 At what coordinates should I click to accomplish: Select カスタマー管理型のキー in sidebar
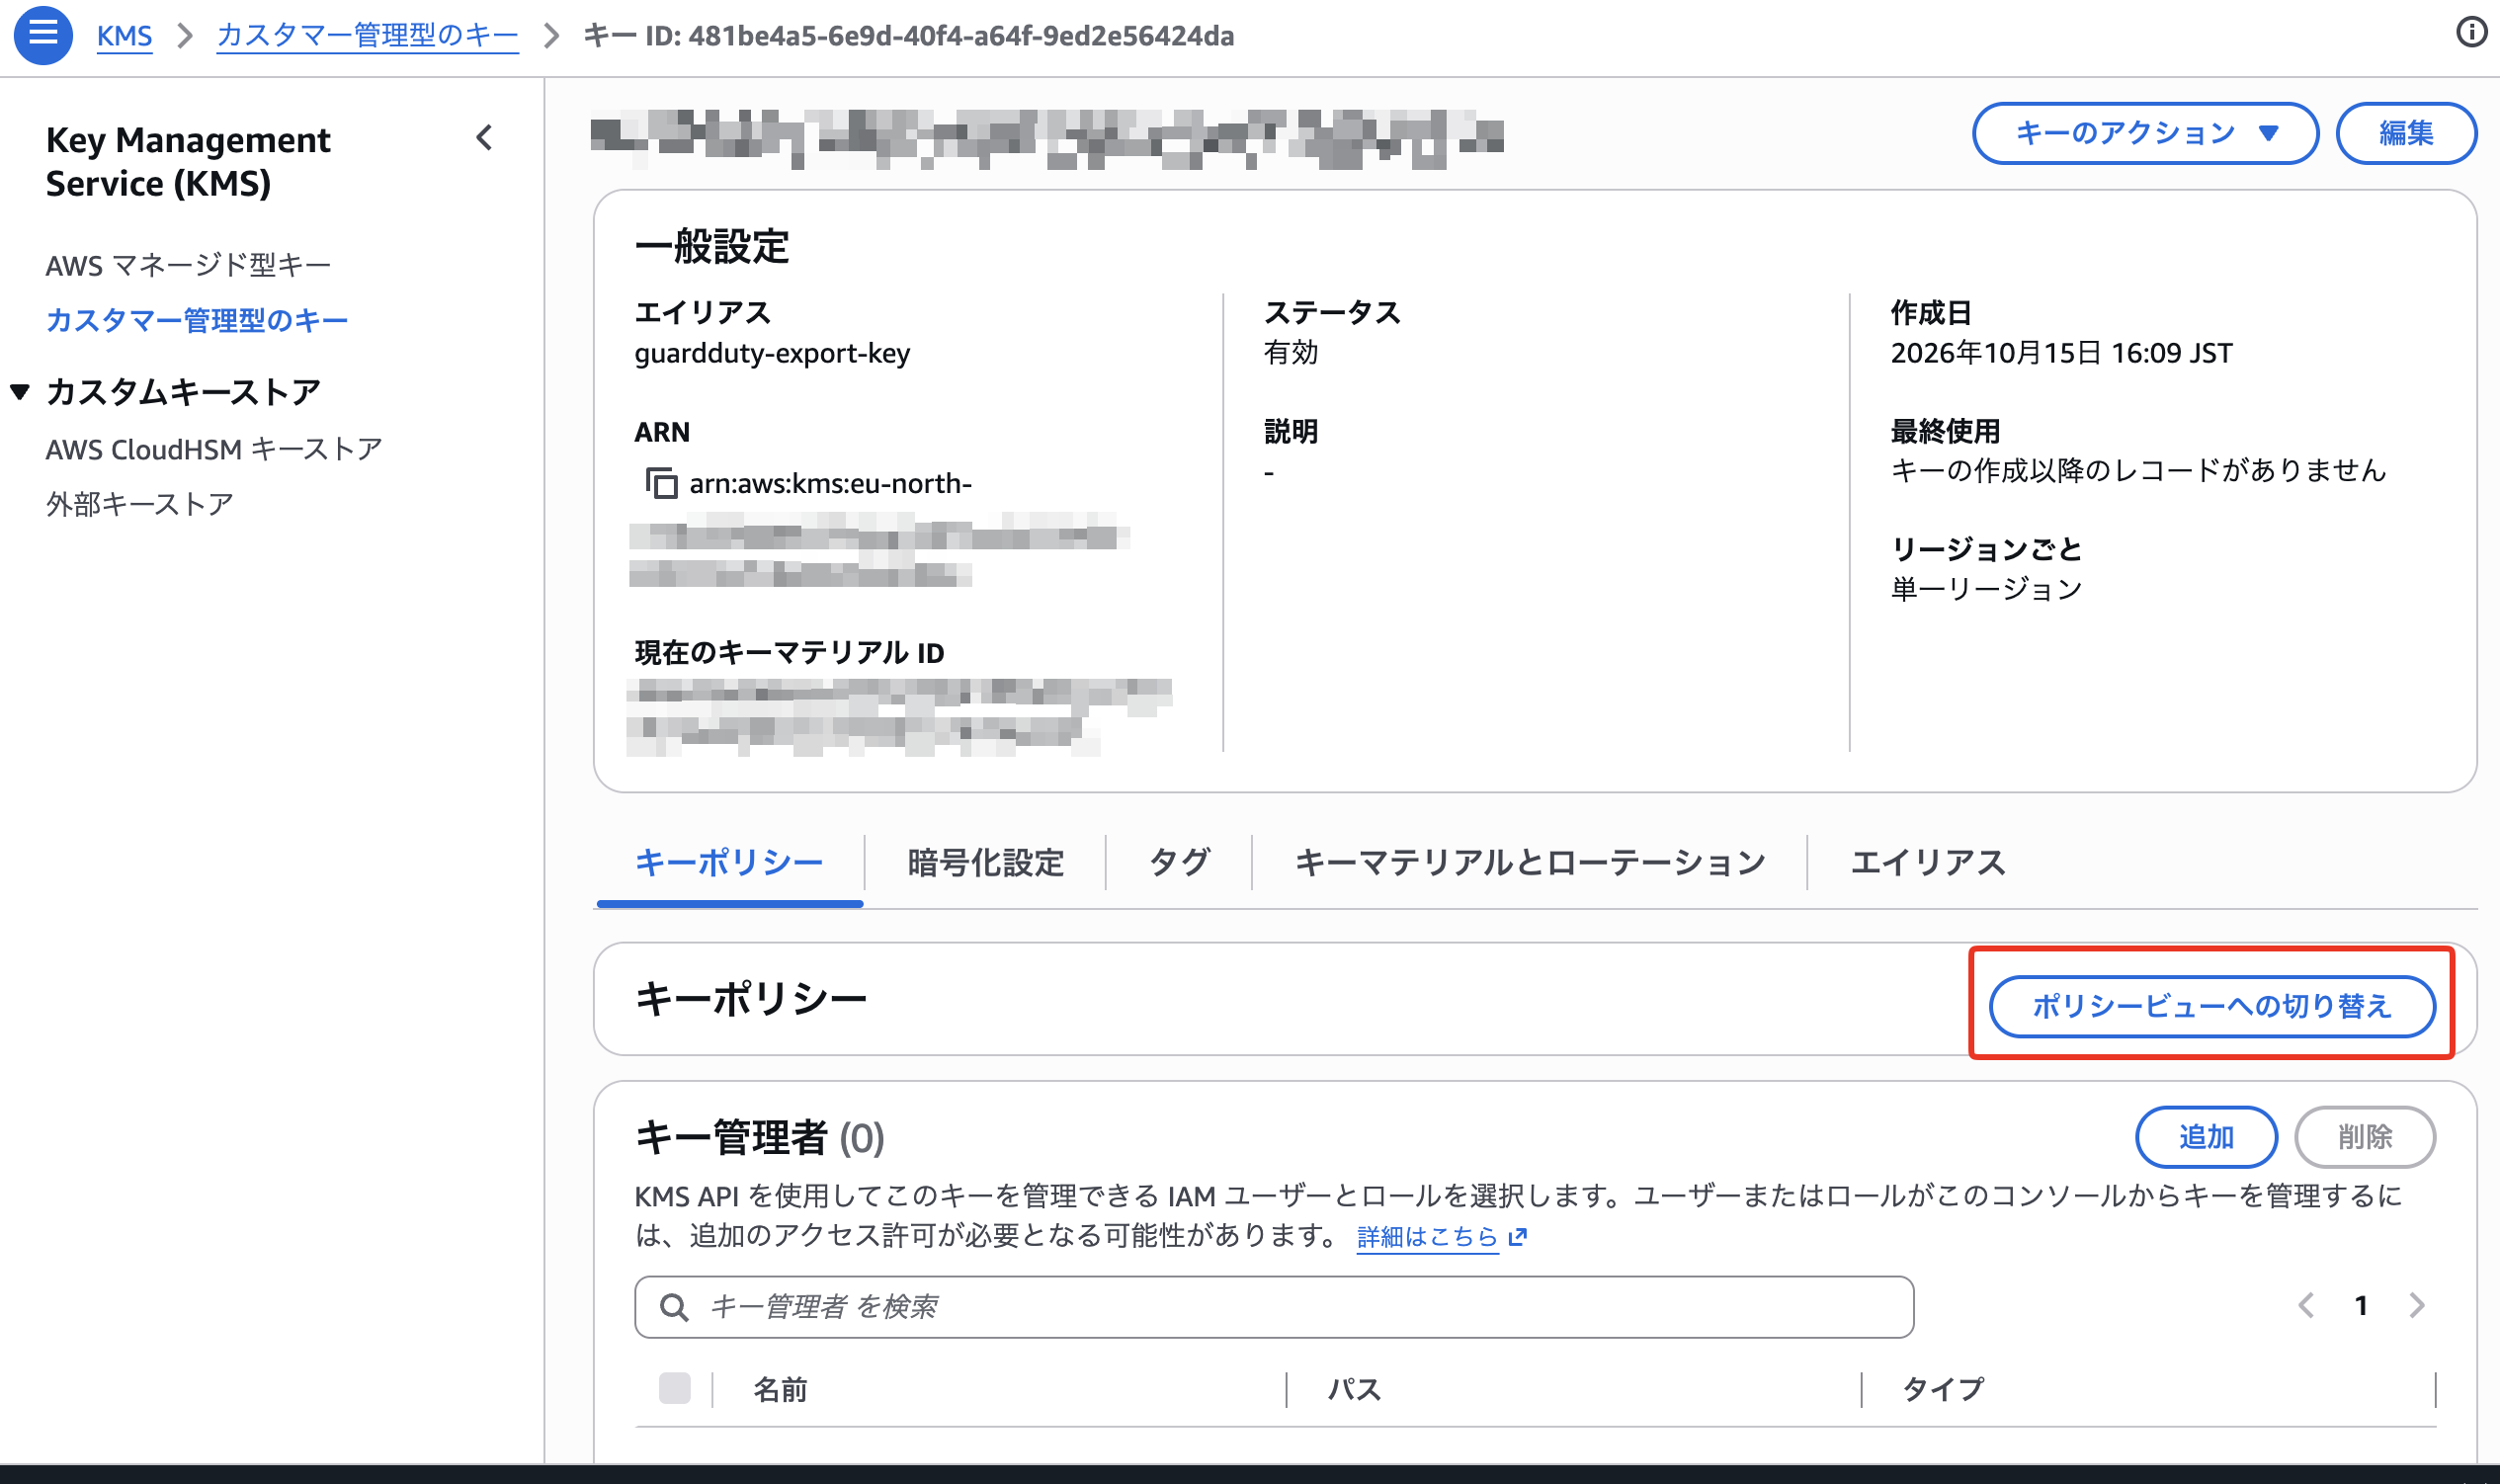(197, 320)
